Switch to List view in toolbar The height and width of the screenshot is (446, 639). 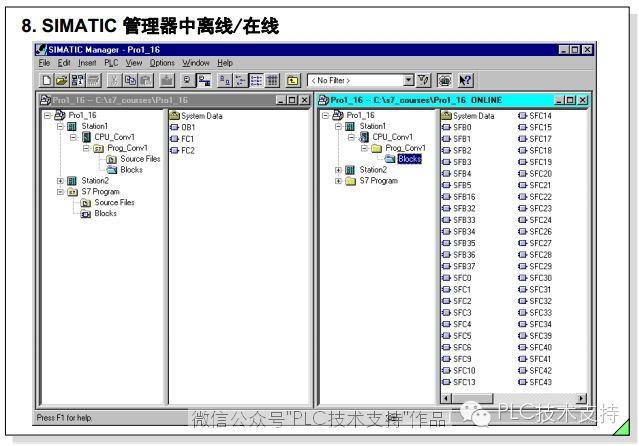pyautogui.click(x=256, y=80)
